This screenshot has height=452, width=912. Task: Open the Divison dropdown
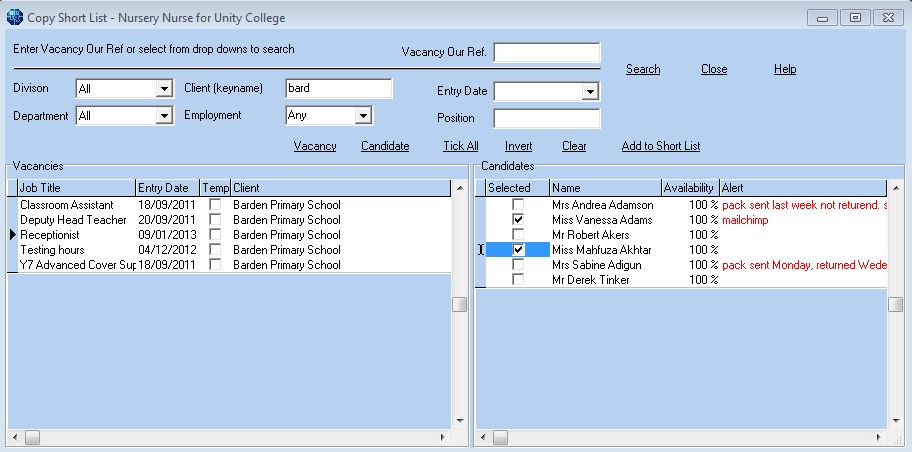165,89
